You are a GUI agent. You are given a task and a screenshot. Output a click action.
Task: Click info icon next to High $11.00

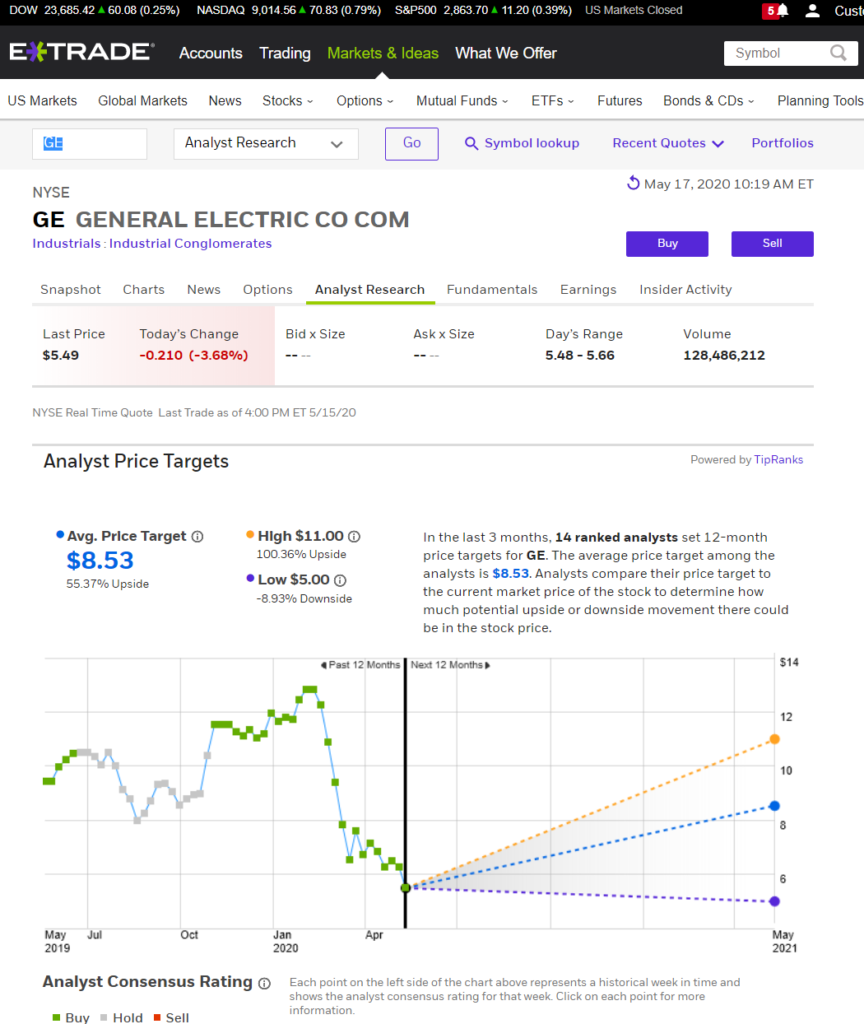tap(354, 537)
